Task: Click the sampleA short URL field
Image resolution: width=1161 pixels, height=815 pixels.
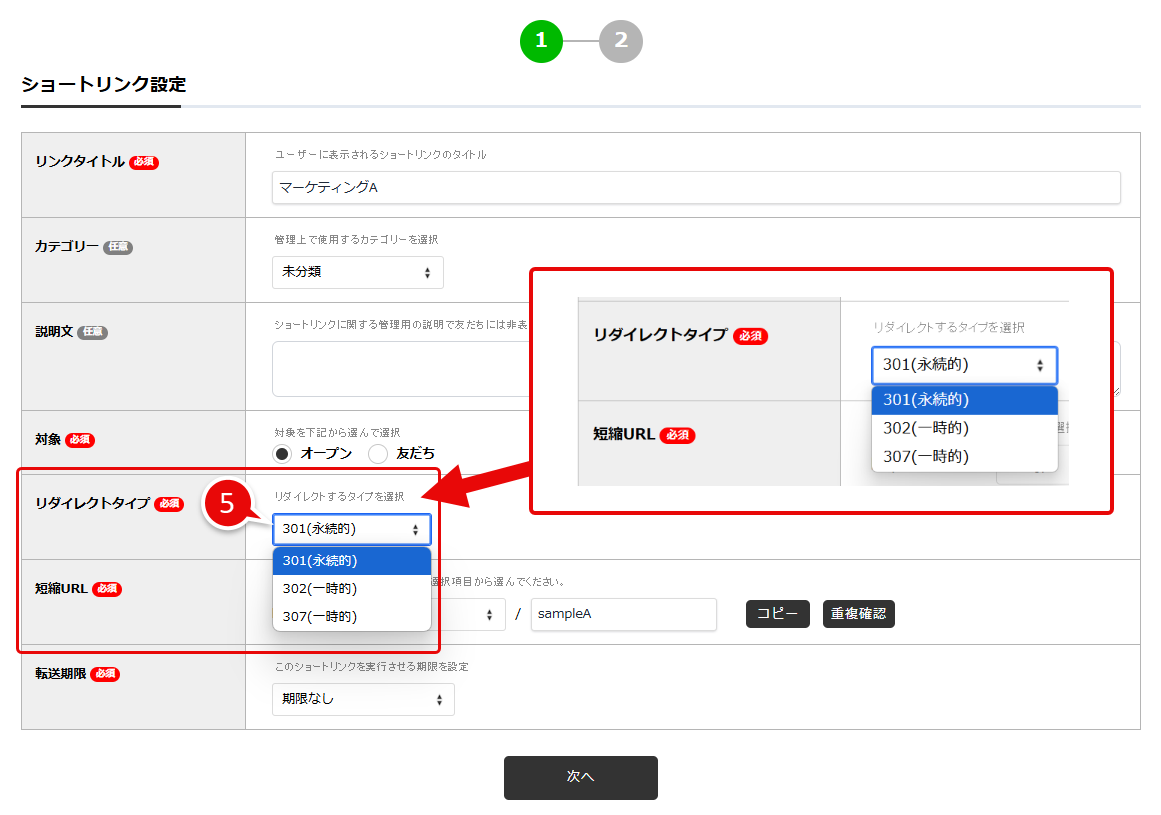Action: 623,614
